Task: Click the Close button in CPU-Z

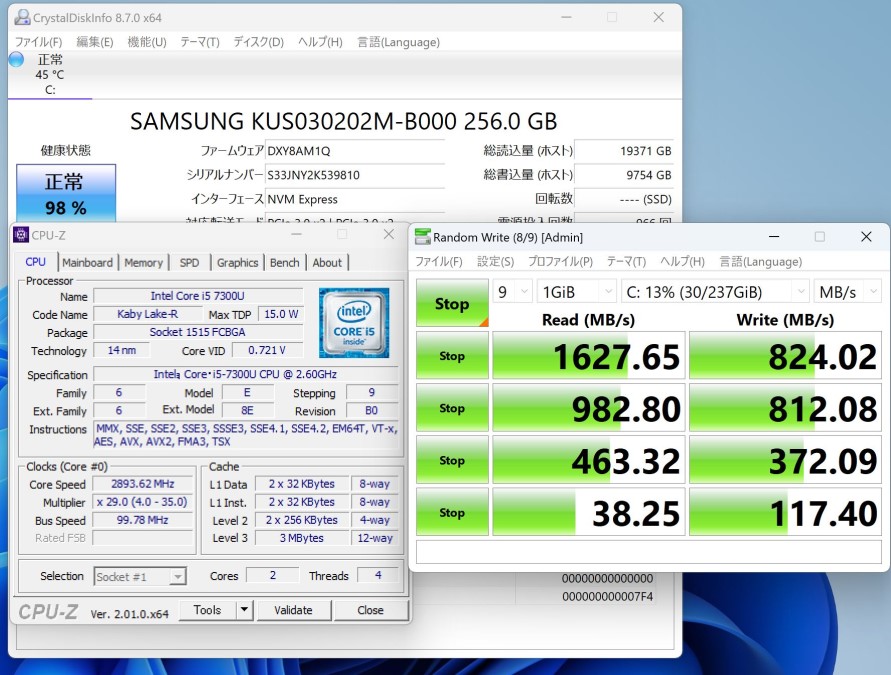Action: [370, 610]
